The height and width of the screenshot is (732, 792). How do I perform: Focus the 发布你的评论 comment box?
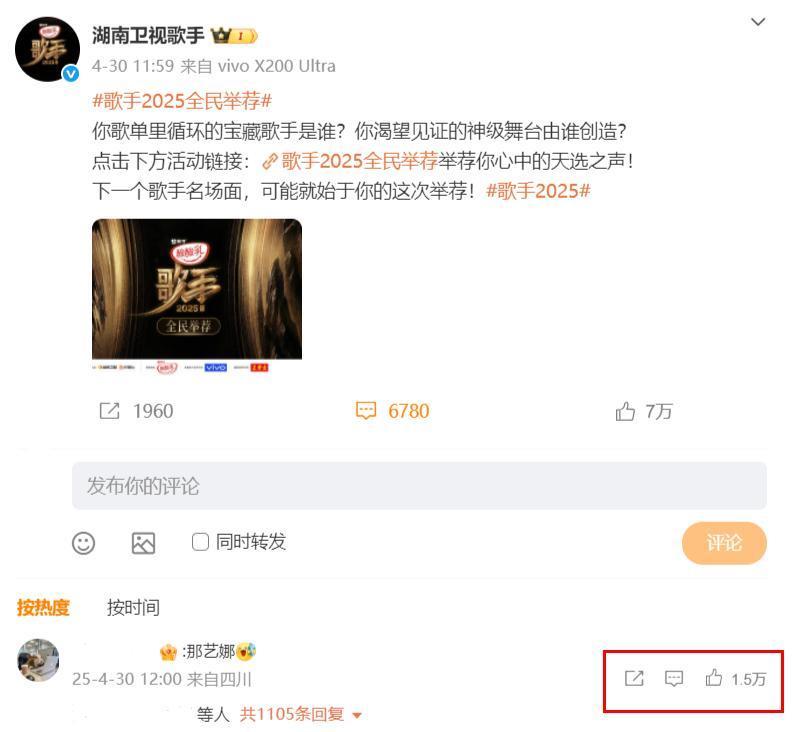coord(419,485)
